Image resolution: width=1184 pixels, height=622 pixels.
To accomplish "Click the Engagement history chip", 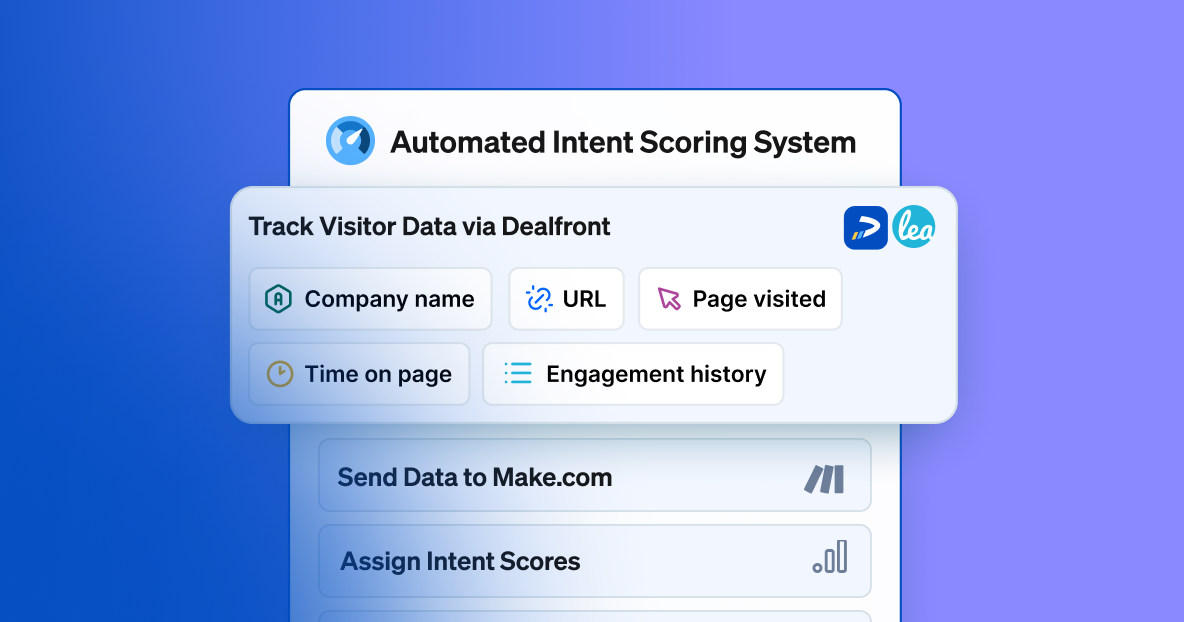I will tap(633, 373).
